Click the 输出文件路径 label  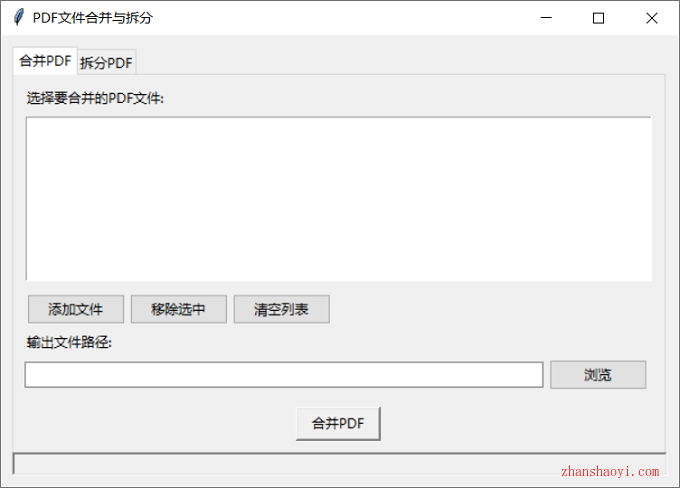[x=69, y=342]
